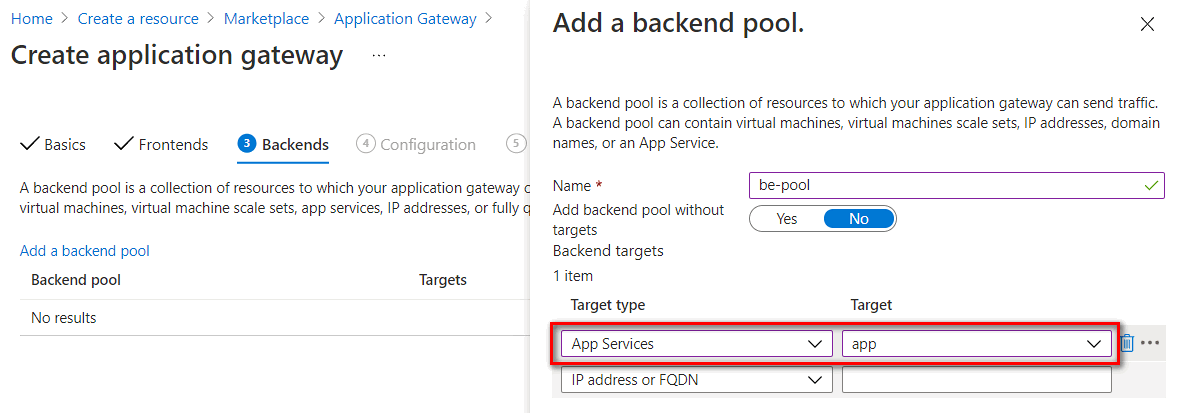Open more options ellipsis for target row
Viewport: 1181px width, 413px height.
[x=1150, y=343]
